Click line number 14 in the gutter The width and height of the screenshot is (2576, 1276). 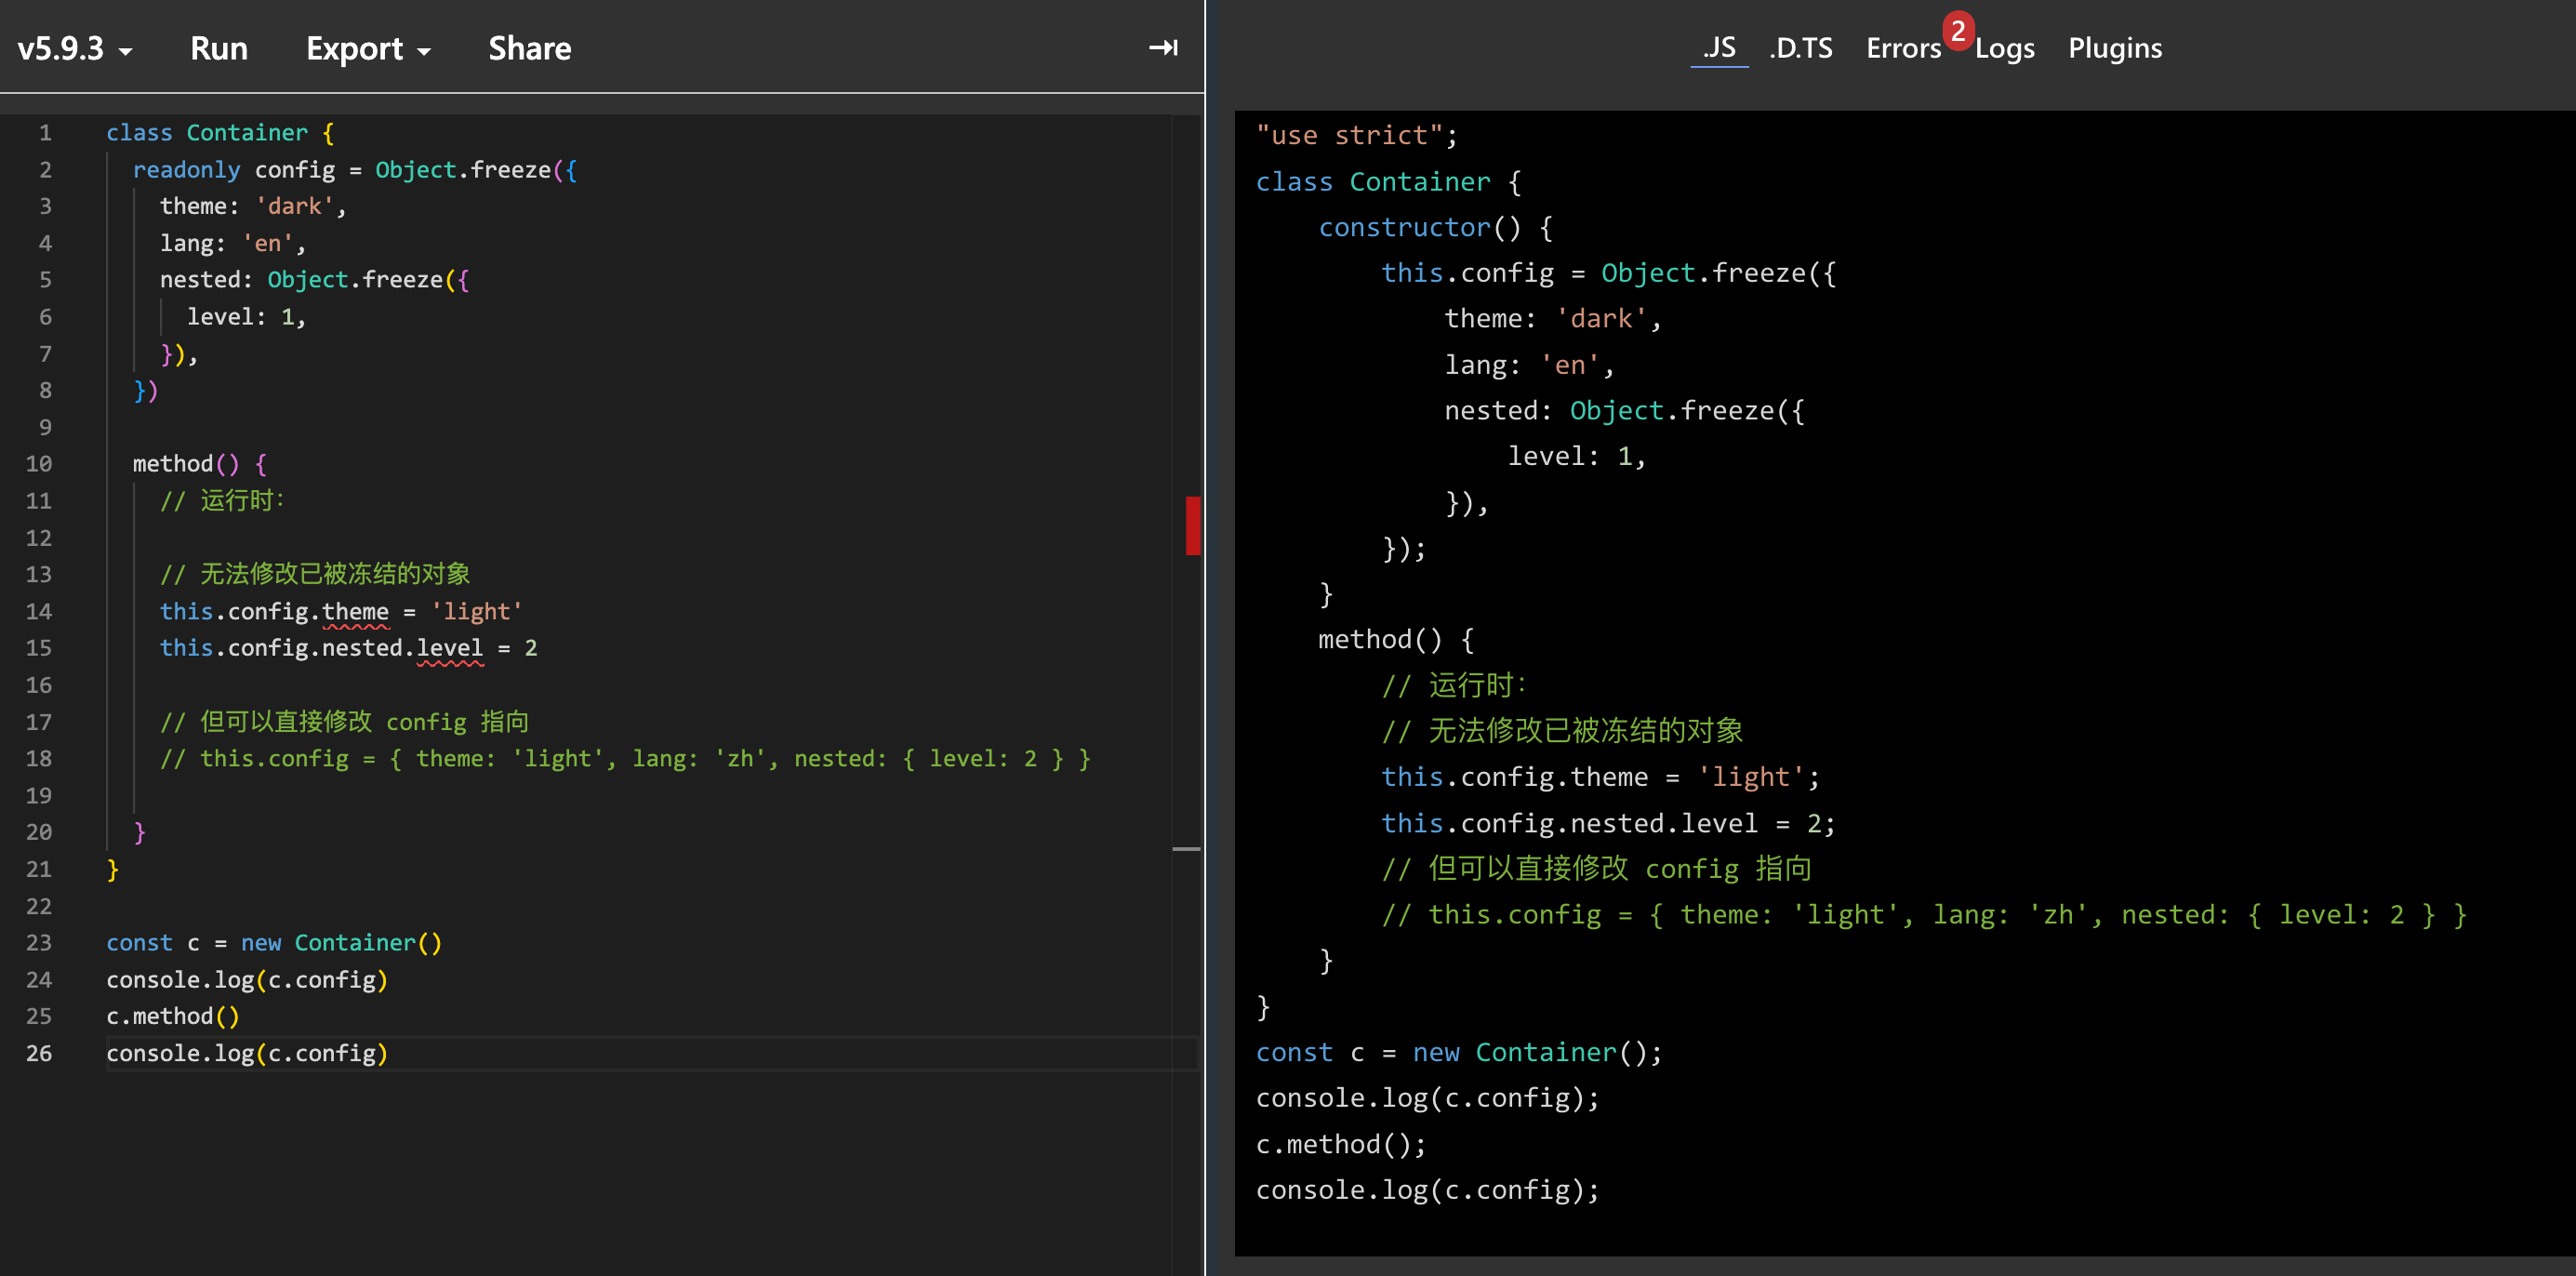39,611
